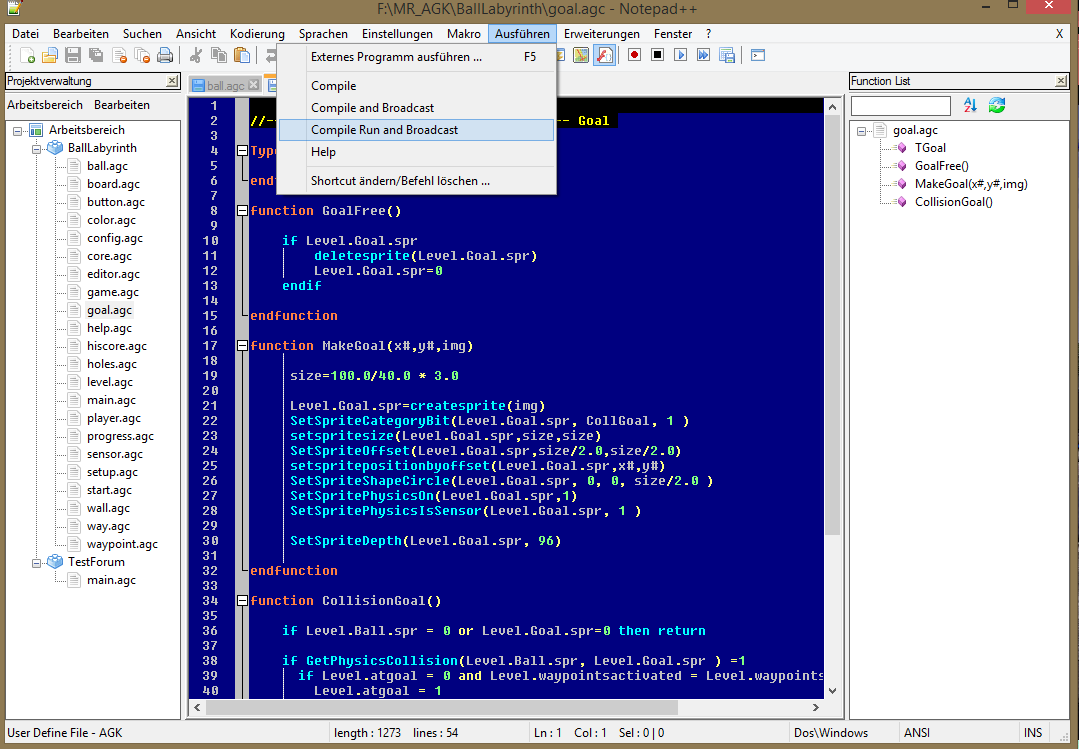Choose Compile and Broadcast entry
Viewport: 1079px width, 749px height.
(416, 108)
